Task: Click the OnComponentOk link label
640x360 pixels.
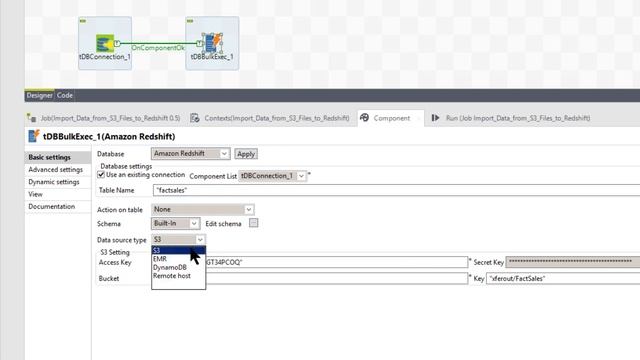Action: click(158, 48)
